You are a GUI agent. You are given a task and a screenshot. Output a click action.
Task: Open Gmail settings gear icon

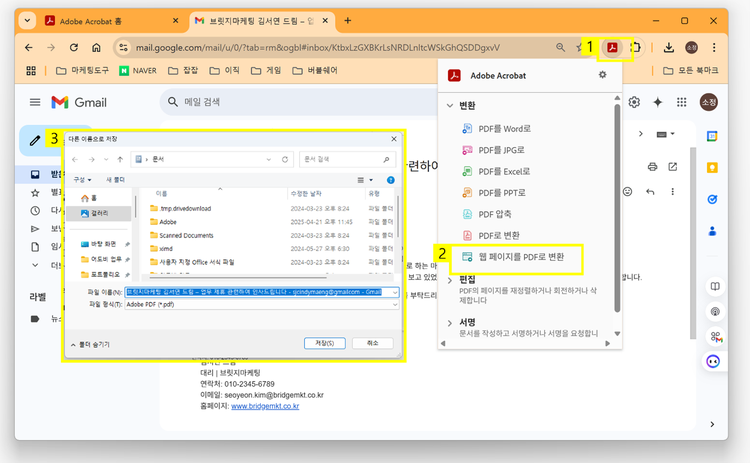[634, 102]
